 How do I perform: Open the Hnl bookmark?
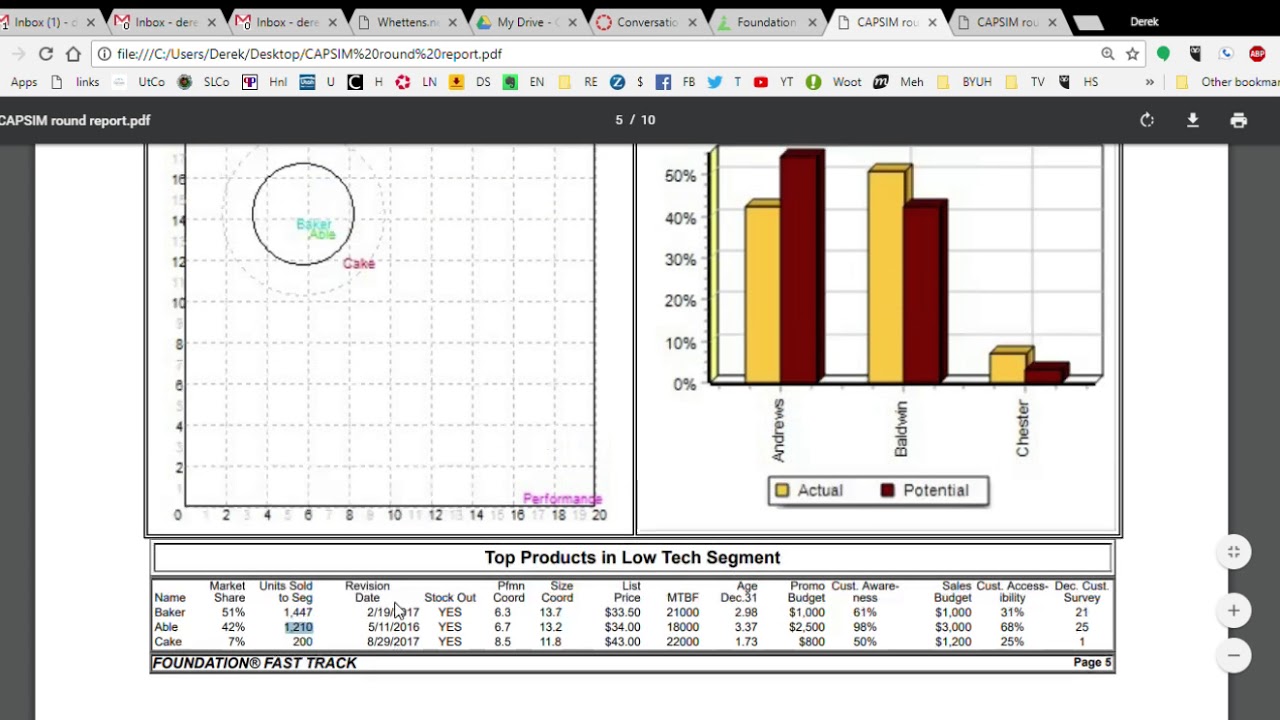(x=265, y=82)
